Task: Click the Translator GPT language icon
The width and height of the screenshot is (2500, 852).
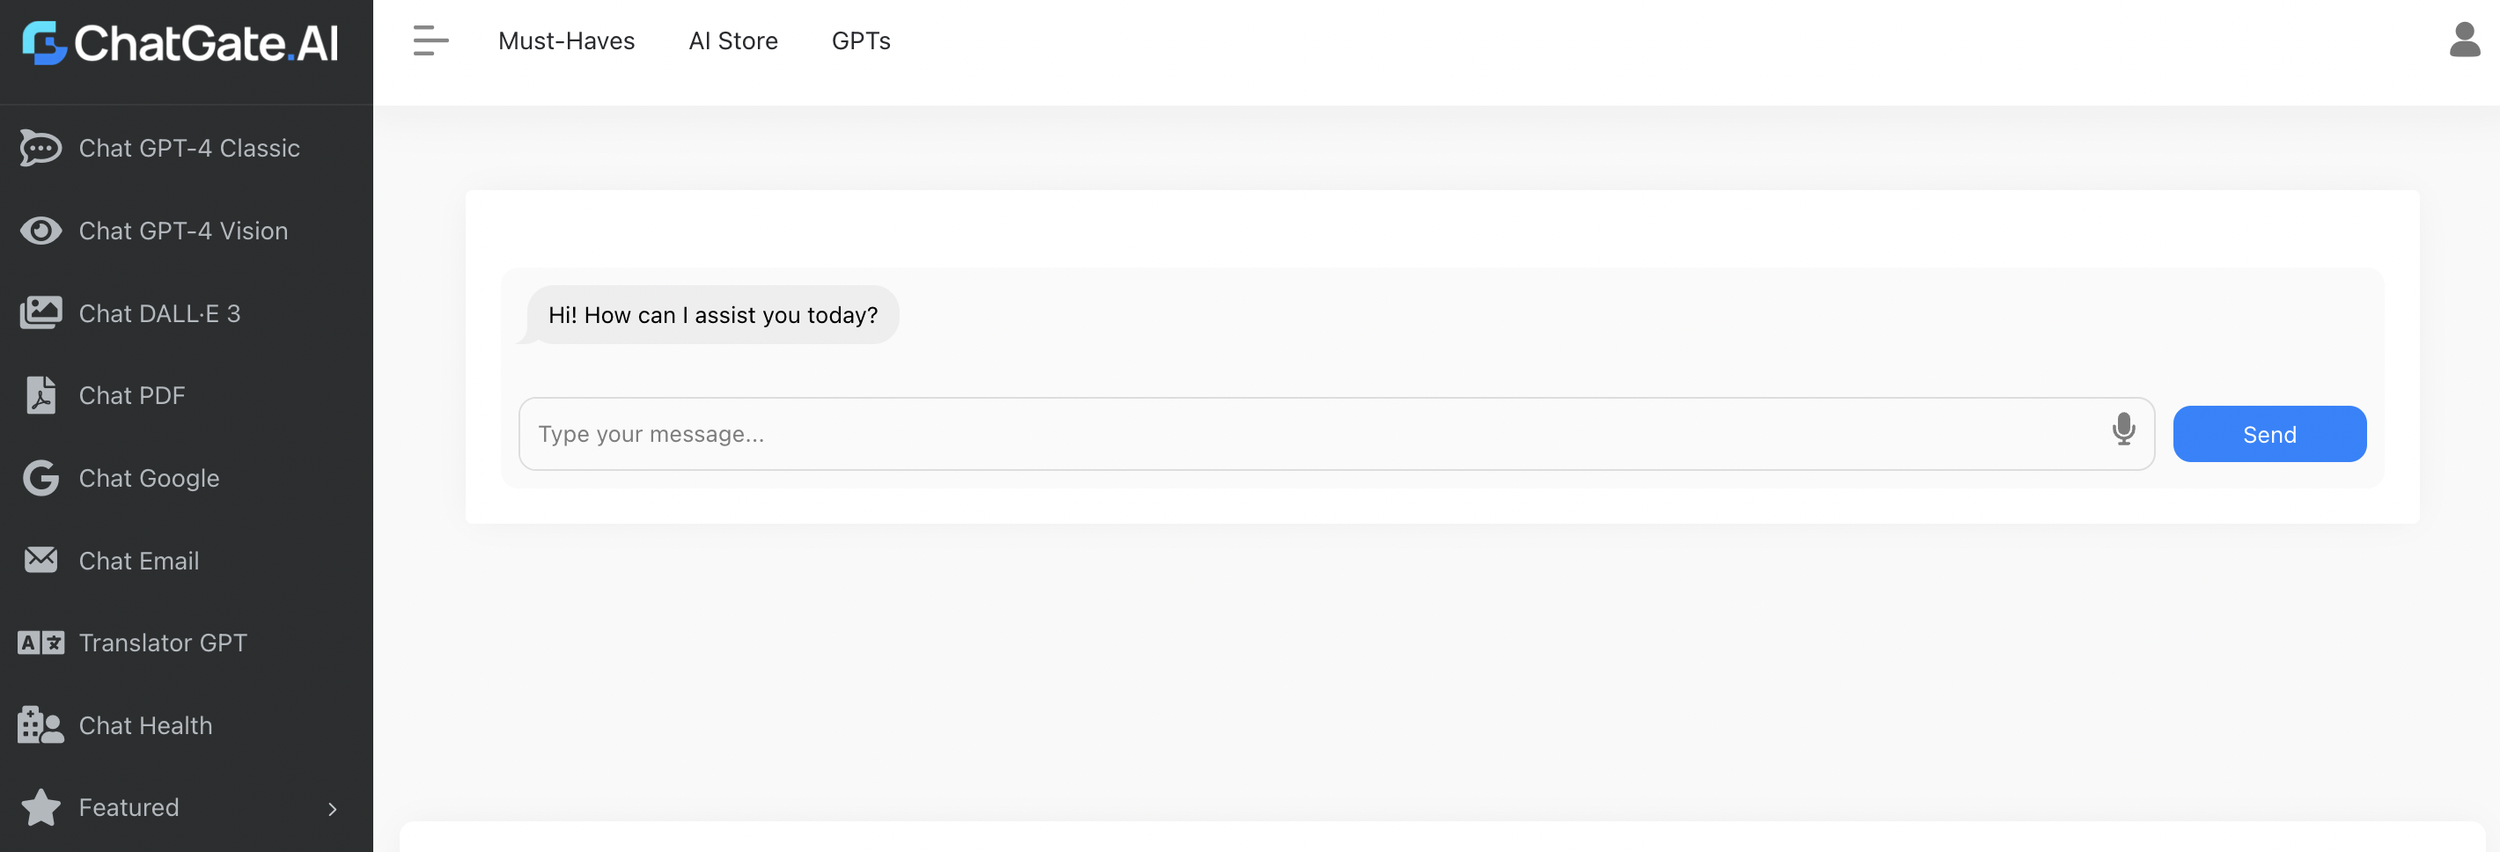Action: coord(40,643)
